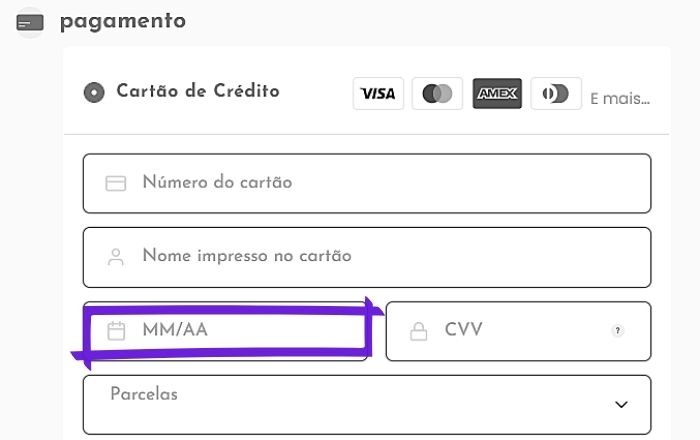This screenshot has height=440, width=700.
Task: Click the "E mais..." link
Action: 620,99
